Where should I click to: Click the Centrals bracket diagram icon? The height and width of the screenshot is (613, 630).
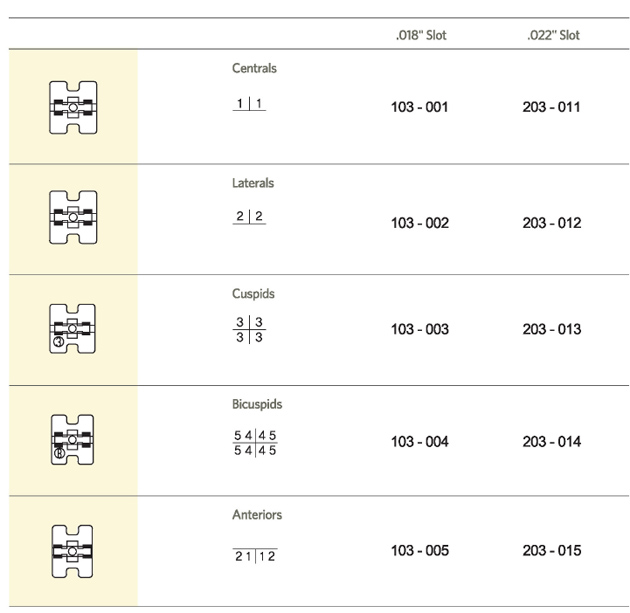click(73, 107)
